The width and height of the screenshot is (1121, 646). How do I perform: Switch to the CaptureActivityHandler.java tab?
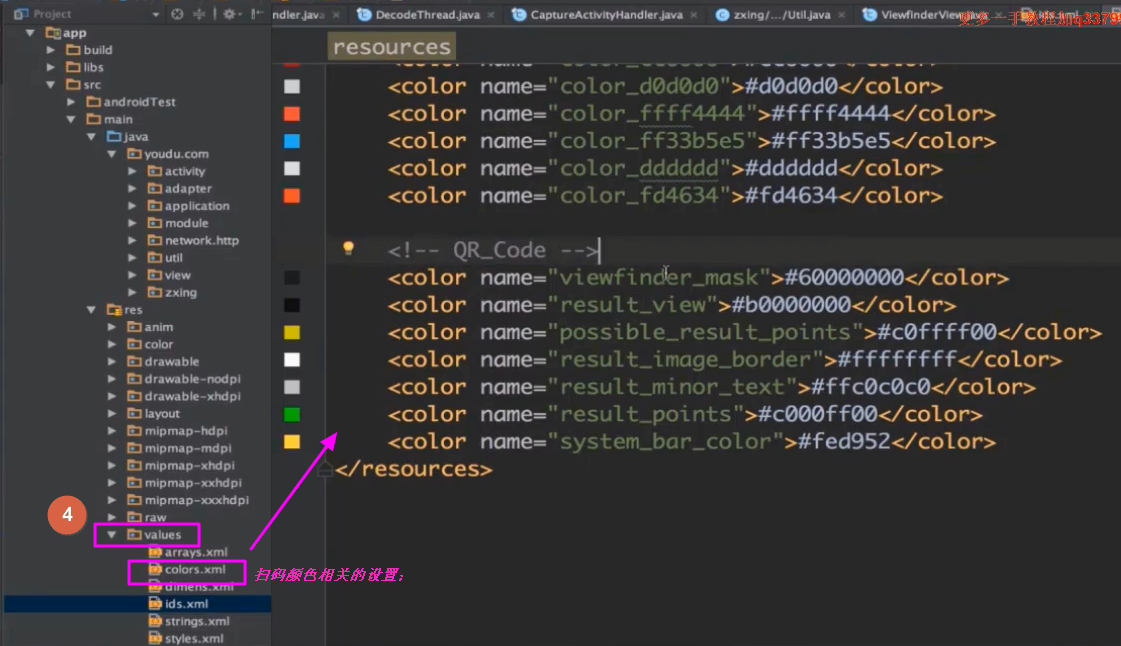(606, 15)
